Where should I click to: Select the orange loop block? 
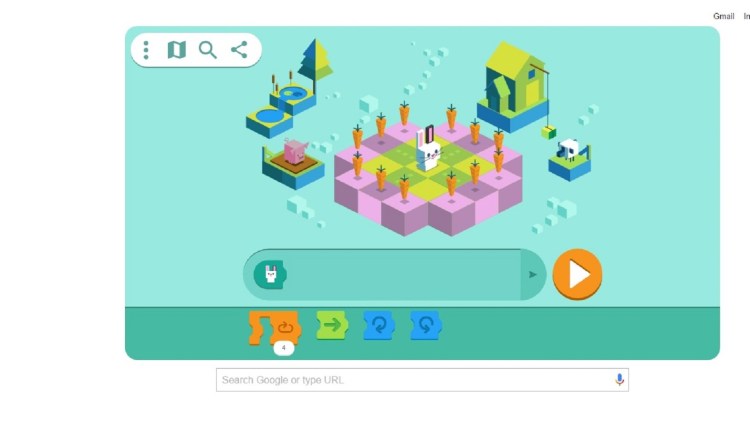point(275,328)
